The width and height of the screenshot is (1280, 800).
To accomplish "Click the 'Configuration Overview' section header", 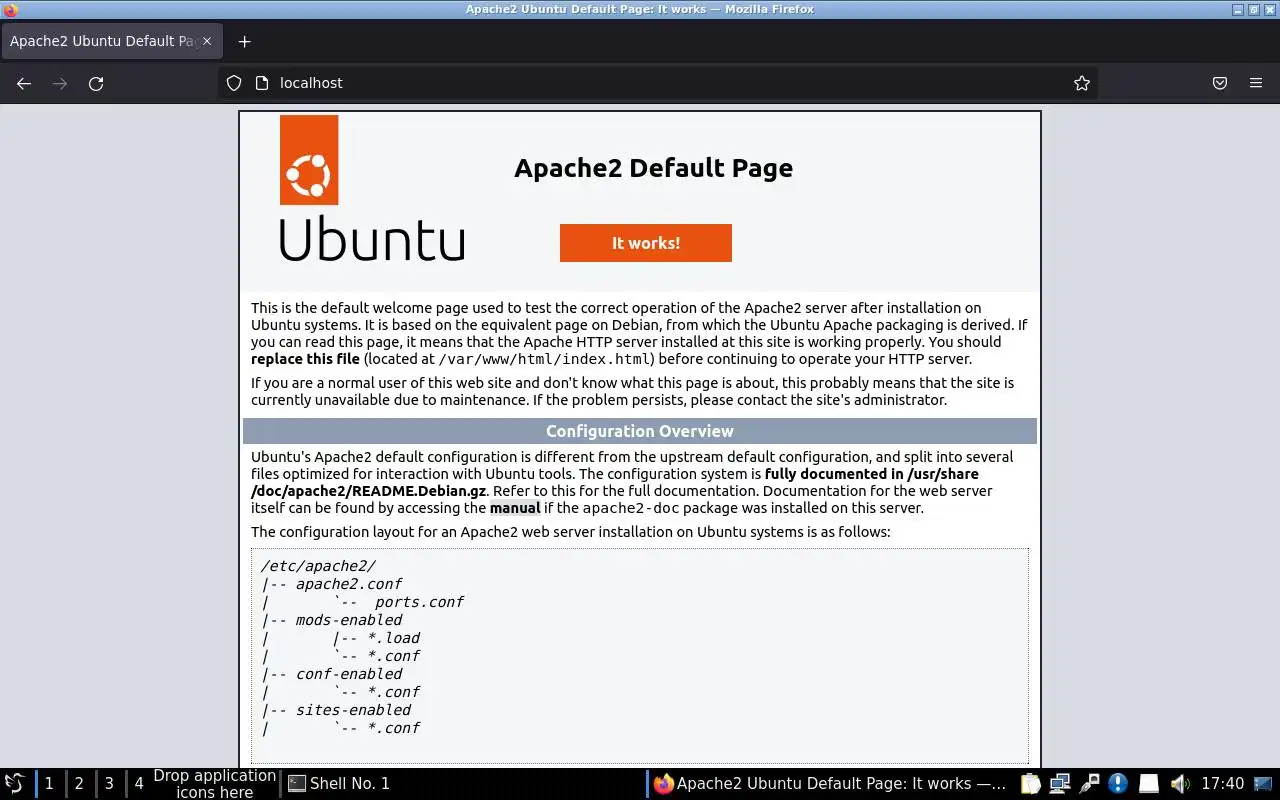I will tap(640, 431).
